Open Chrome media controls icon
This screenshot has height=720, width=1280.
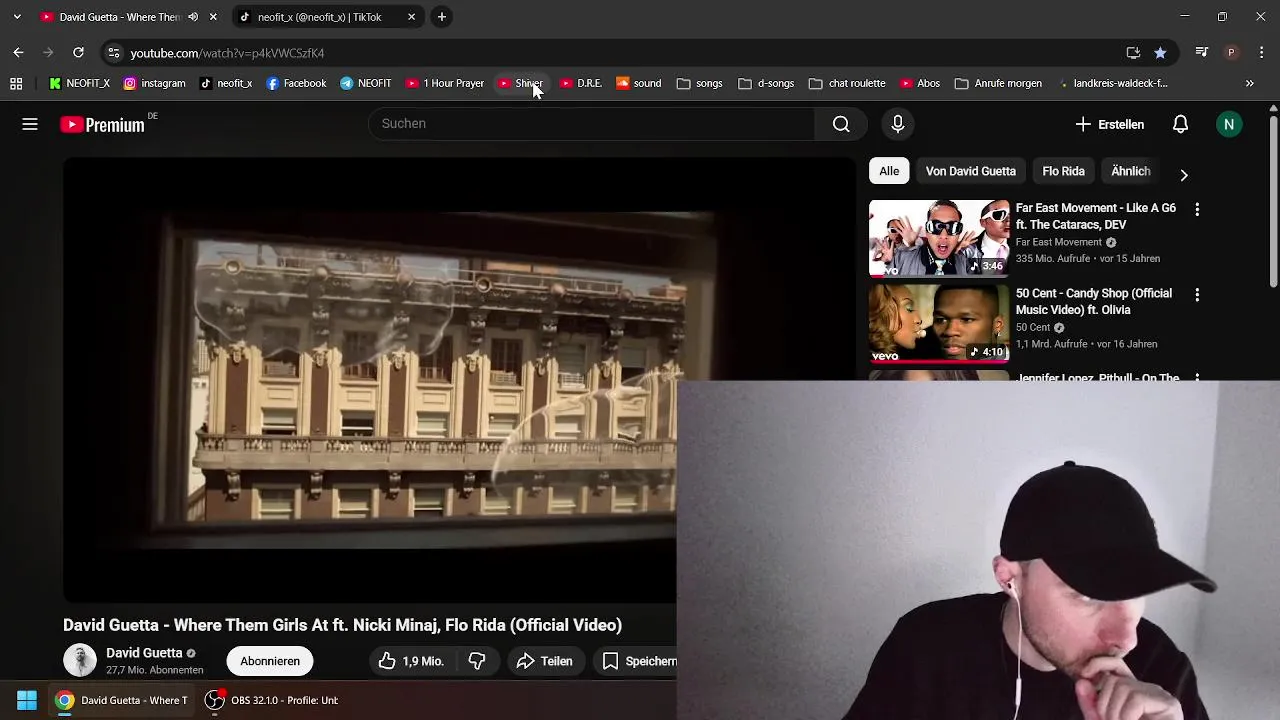click(x=1202, y=53)
